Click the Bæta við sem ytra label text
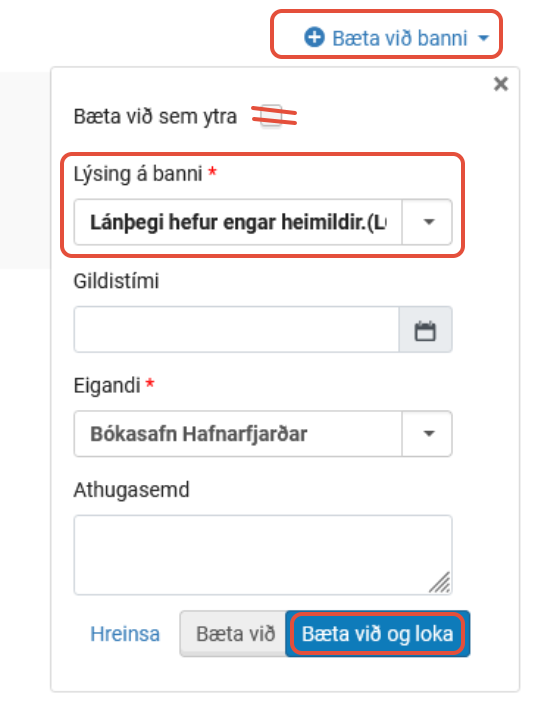538x719 pixels. pyautogui.click(x=155, y=116)
